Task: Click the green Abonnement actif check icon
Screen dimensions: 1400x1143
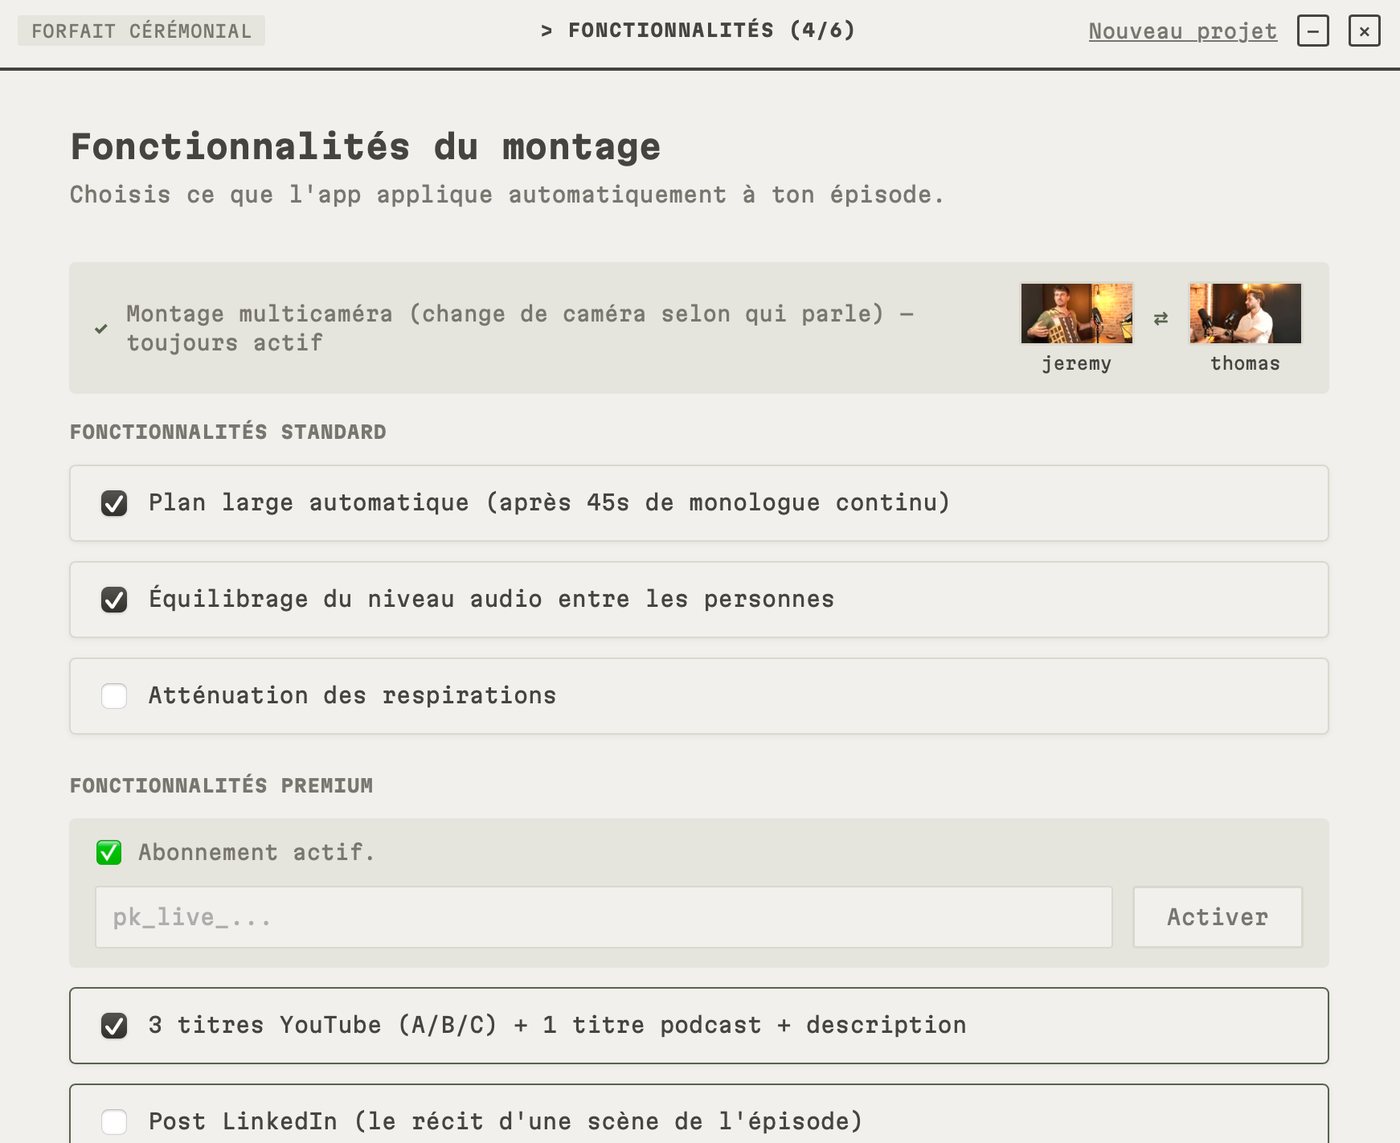Action: coord(109,853)
